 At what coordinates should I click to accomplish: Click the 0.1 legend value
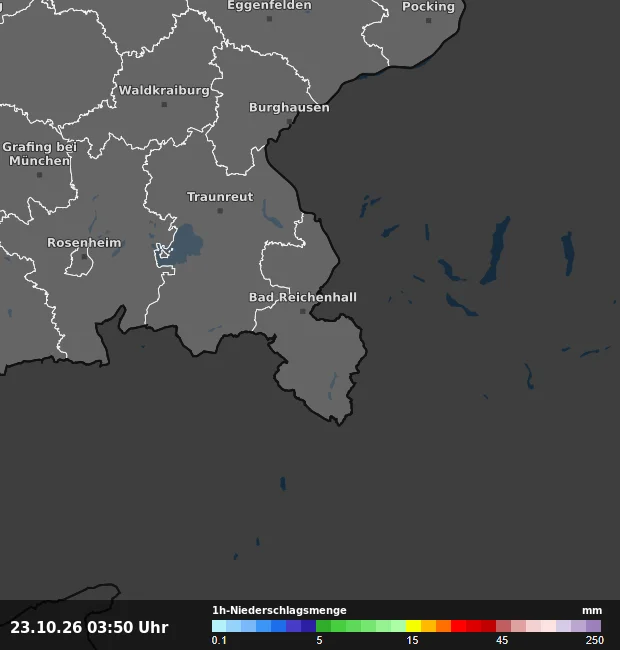pyautogui.click(x=219, y=640)
